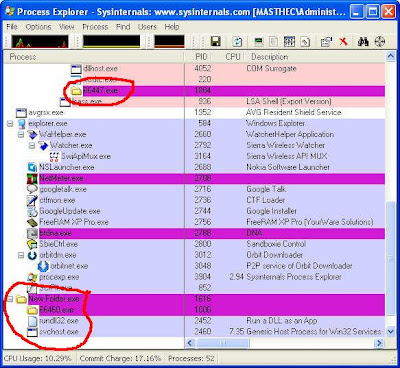Image resolution: width=400 pixels, height=368 pixels.
Task: Collapse the WaHelper.exe tree node
Action: click(21, 135)
